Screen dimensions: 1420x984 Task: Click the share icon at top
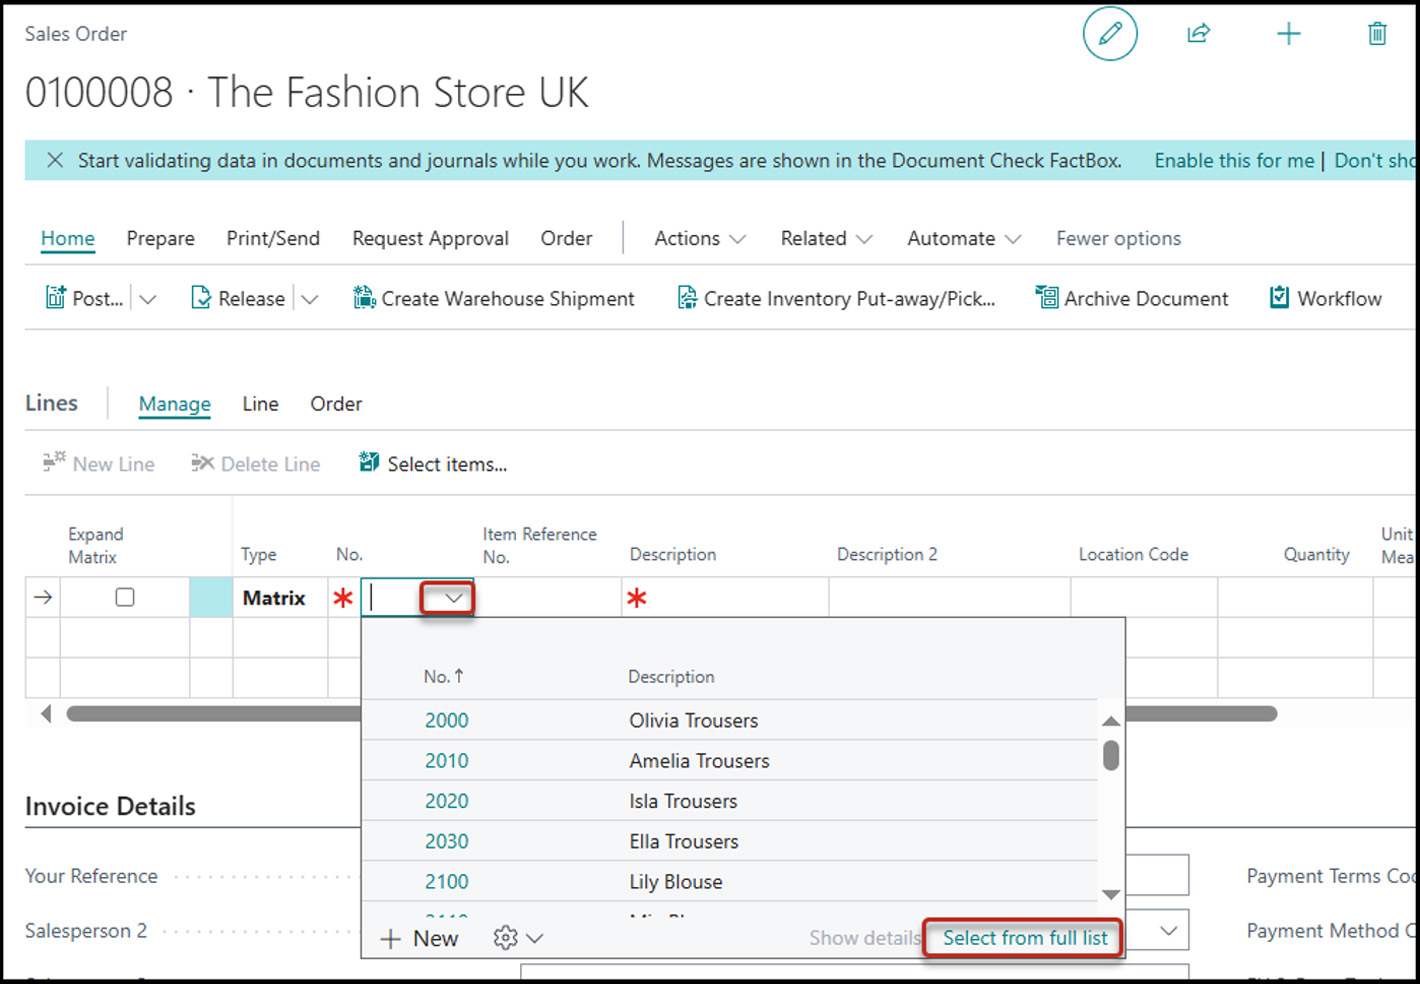point(1198,34)
